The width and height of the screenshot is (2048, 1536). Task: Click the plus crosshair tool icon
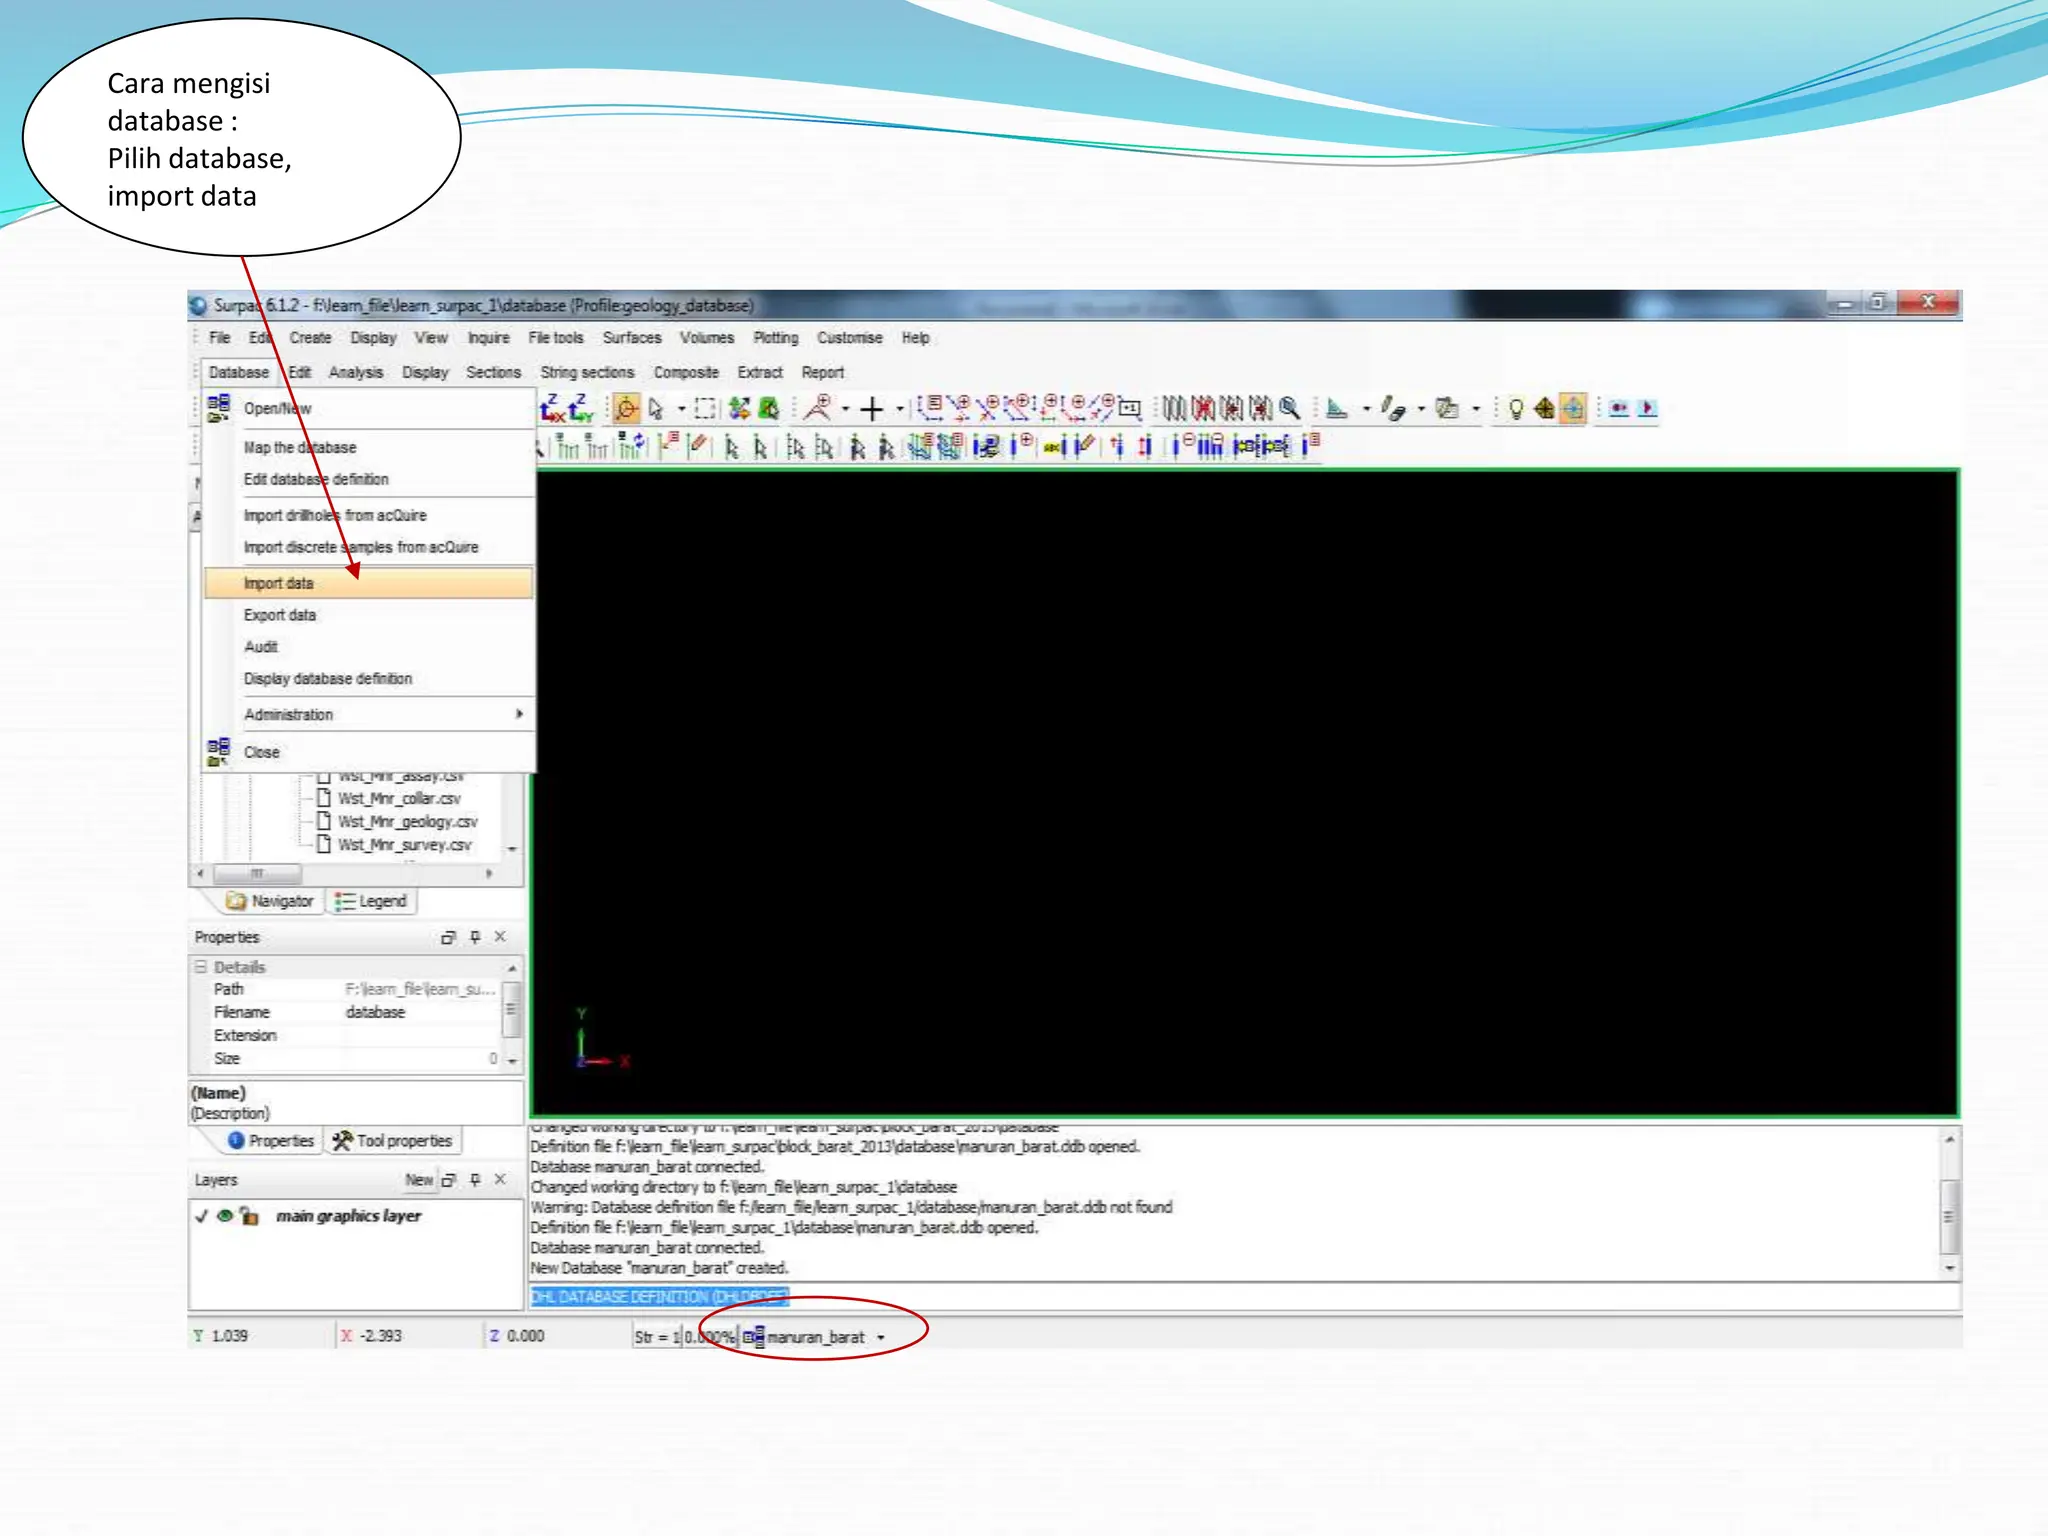pyautogui.click(x=872, y=409)
